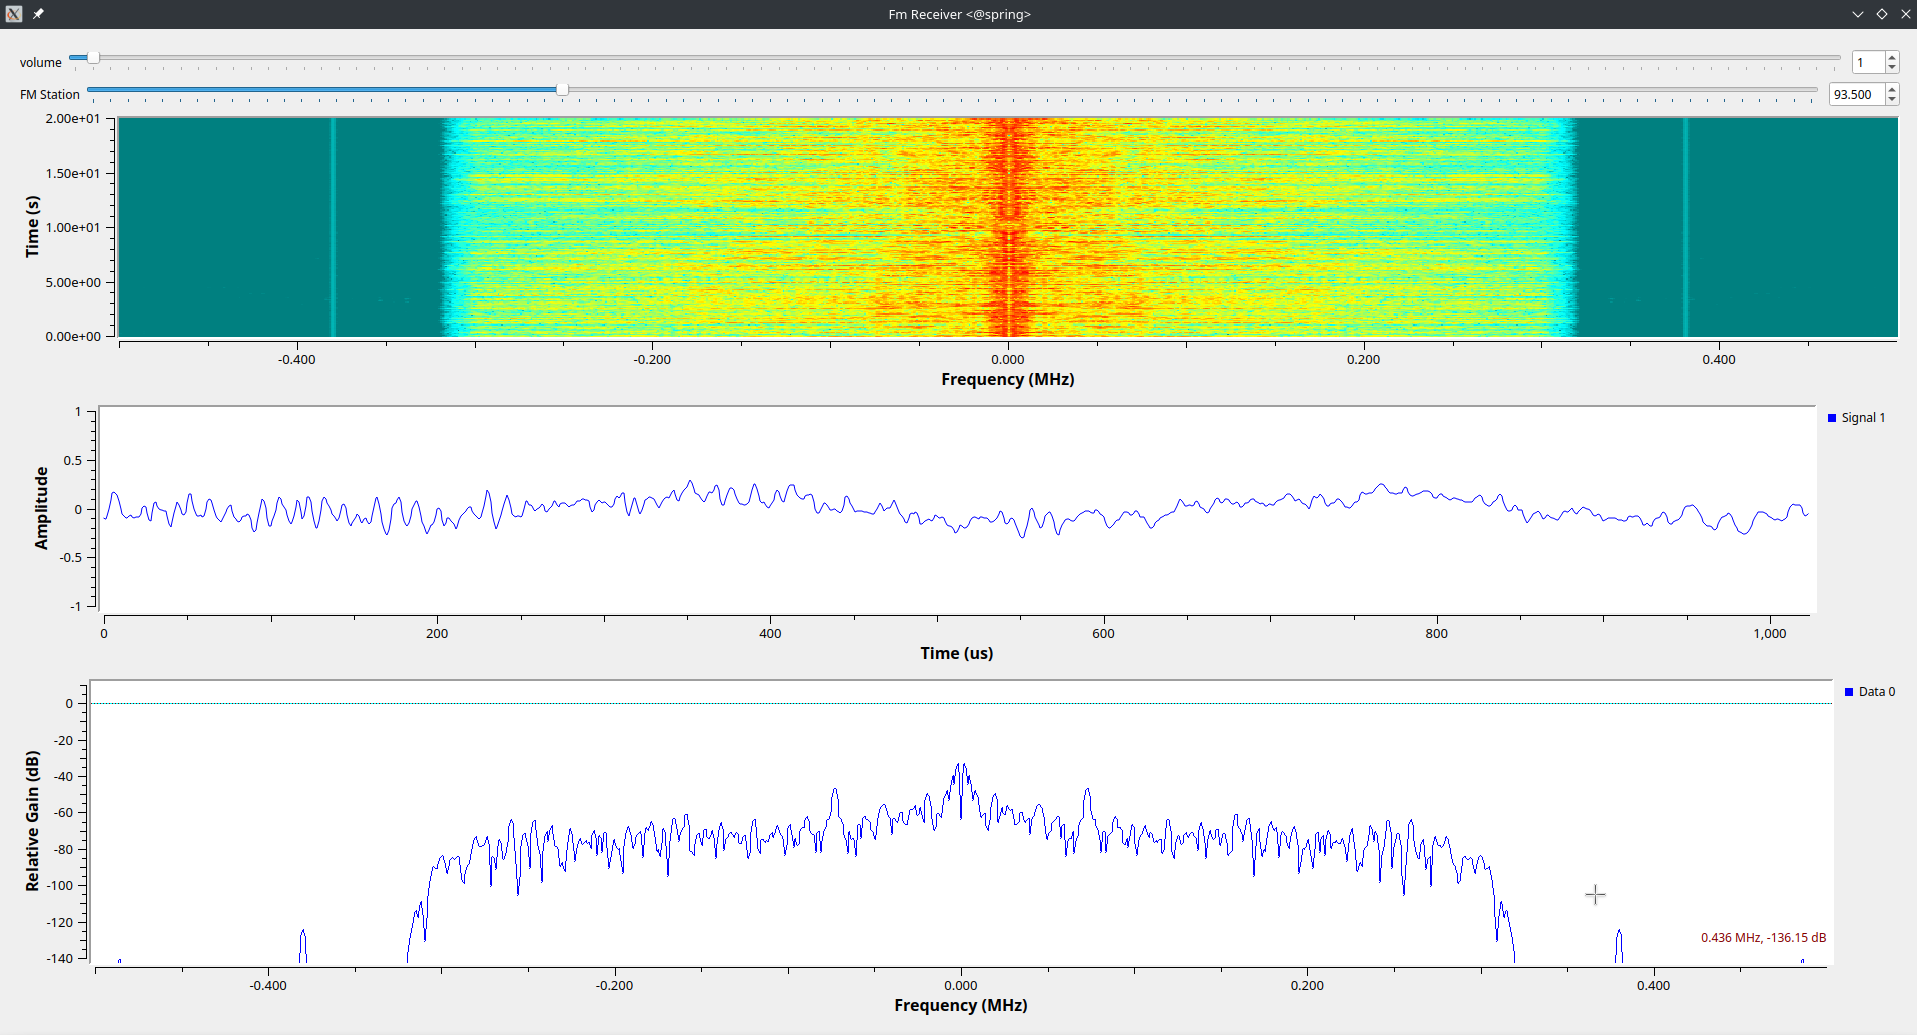This screenshot has width=1917, height=1035.
Task: Click the waterfall plot's Time (s) axis label
Action: [33, 227]
